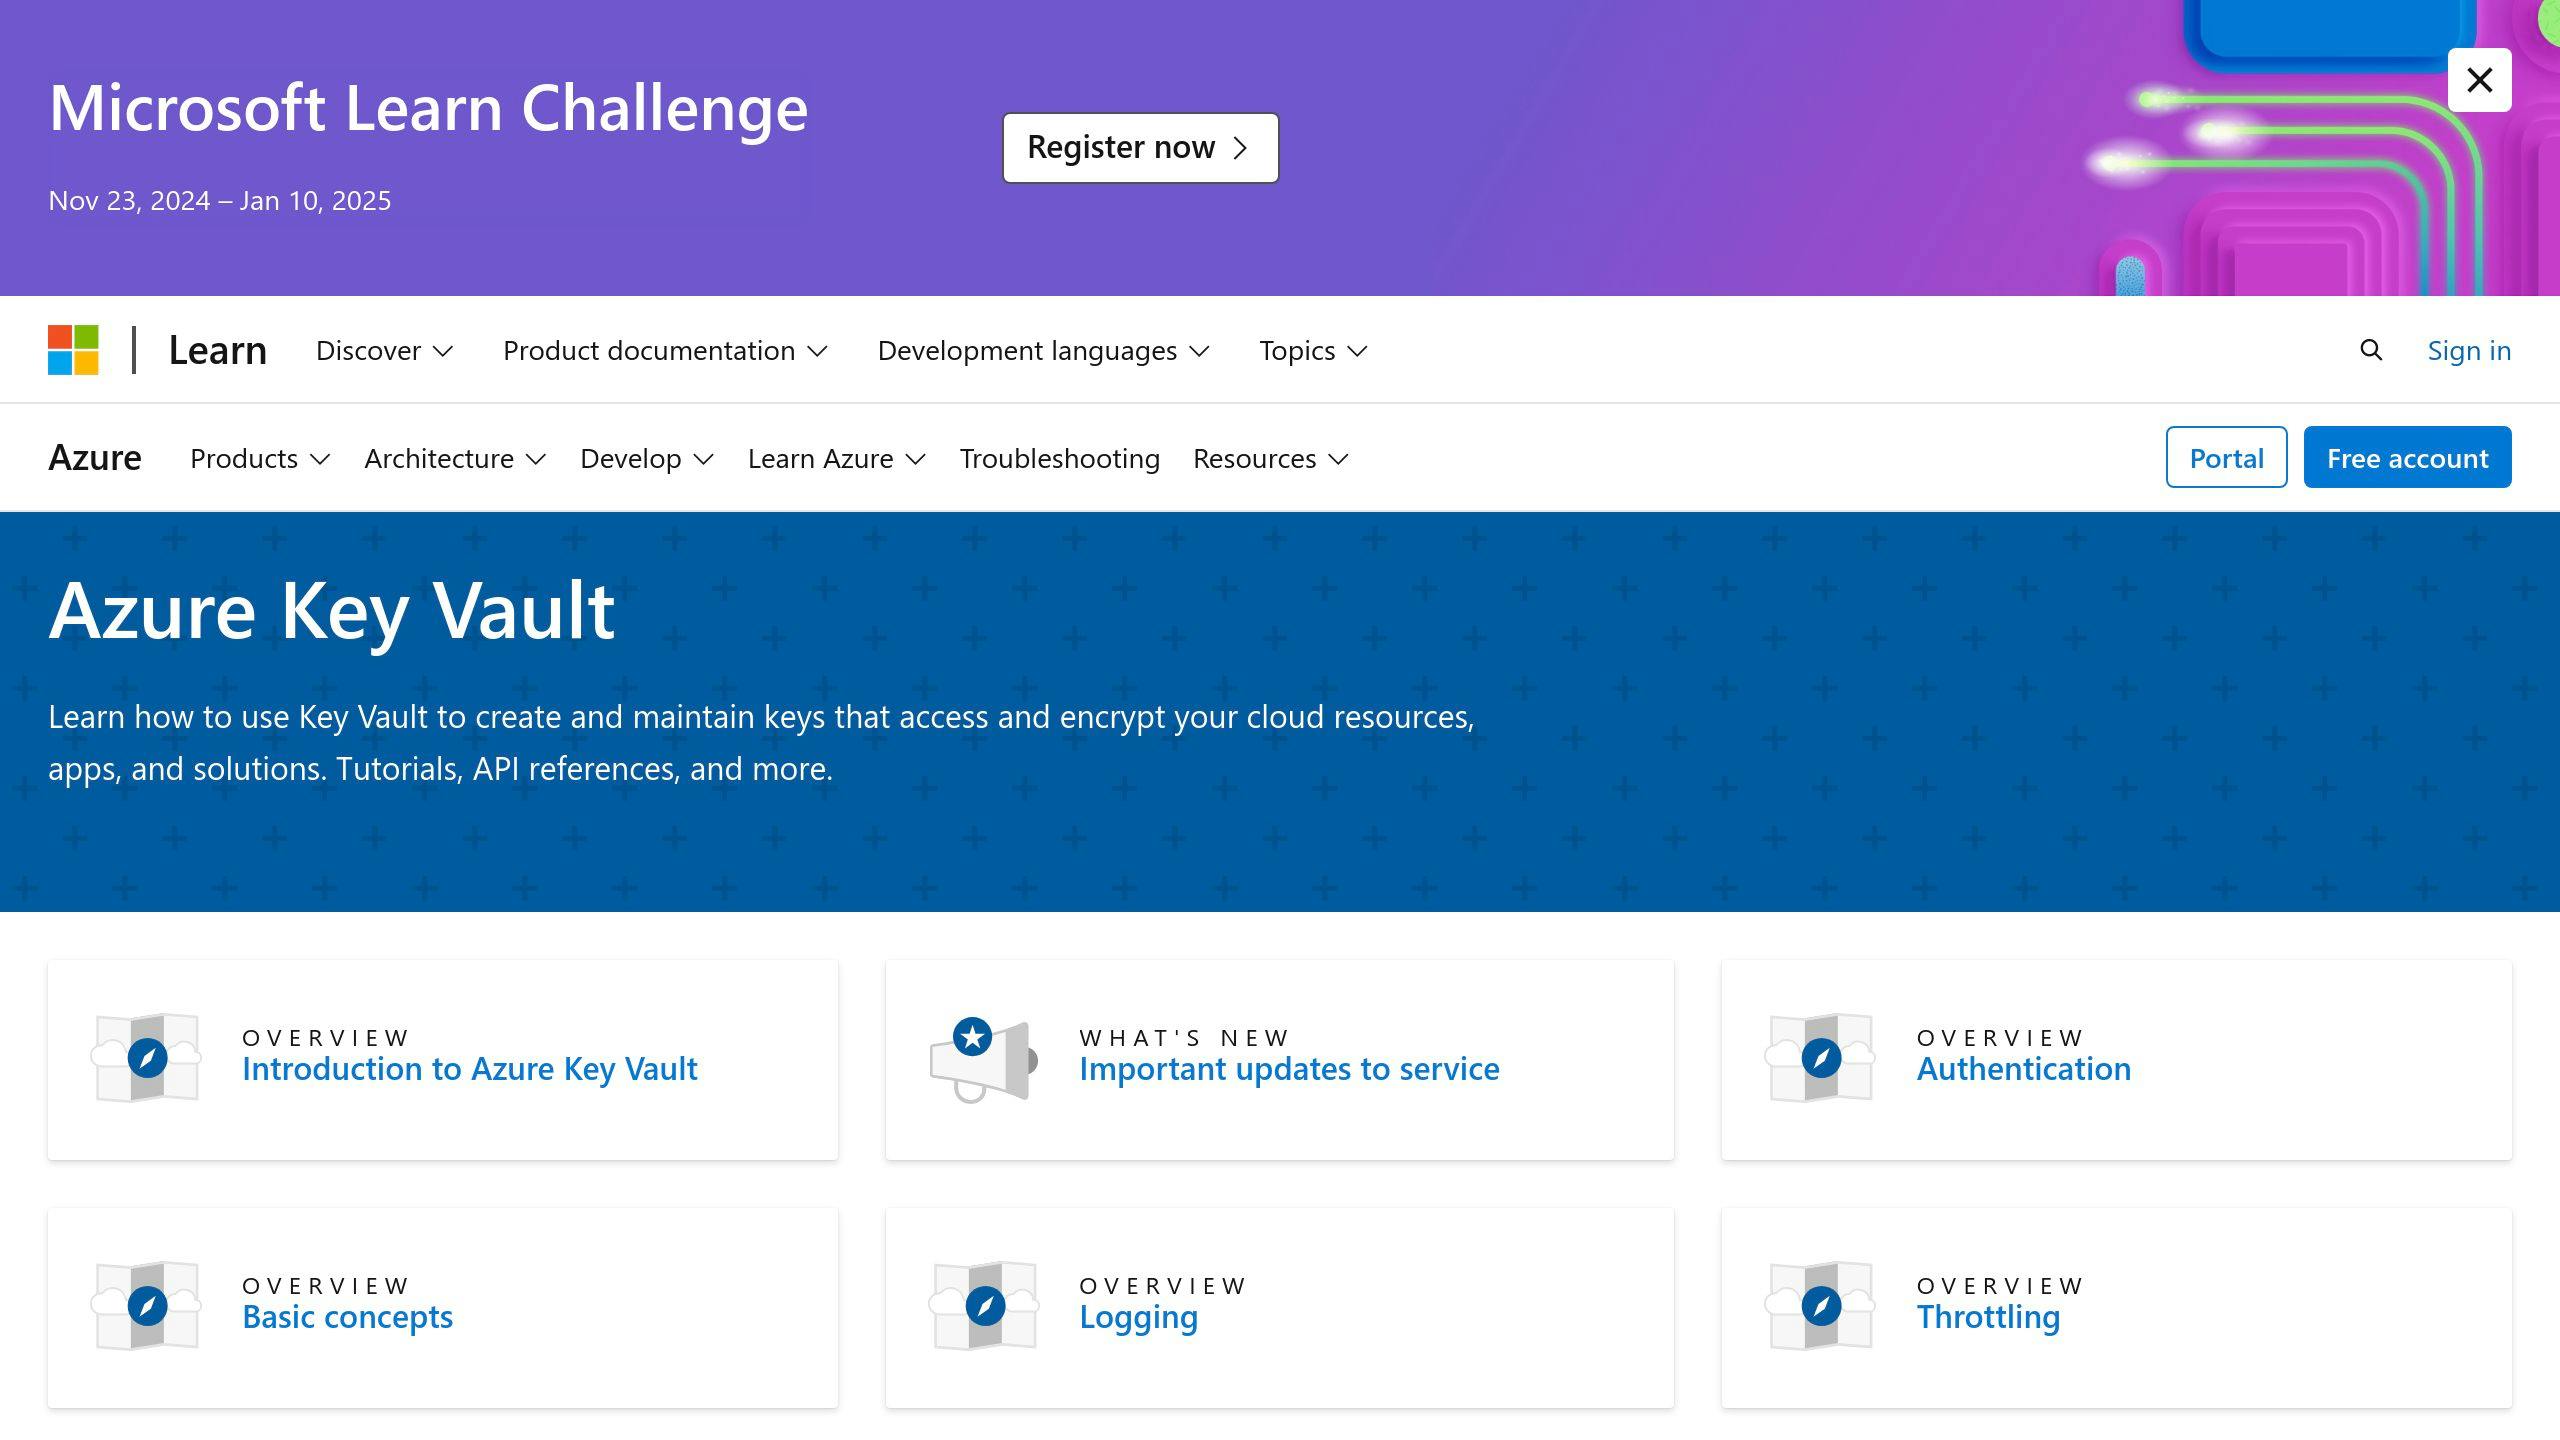Click the Throttling overview map icon
The height and width of the screenshot is (1440, 2560).
[1821, 1306]
